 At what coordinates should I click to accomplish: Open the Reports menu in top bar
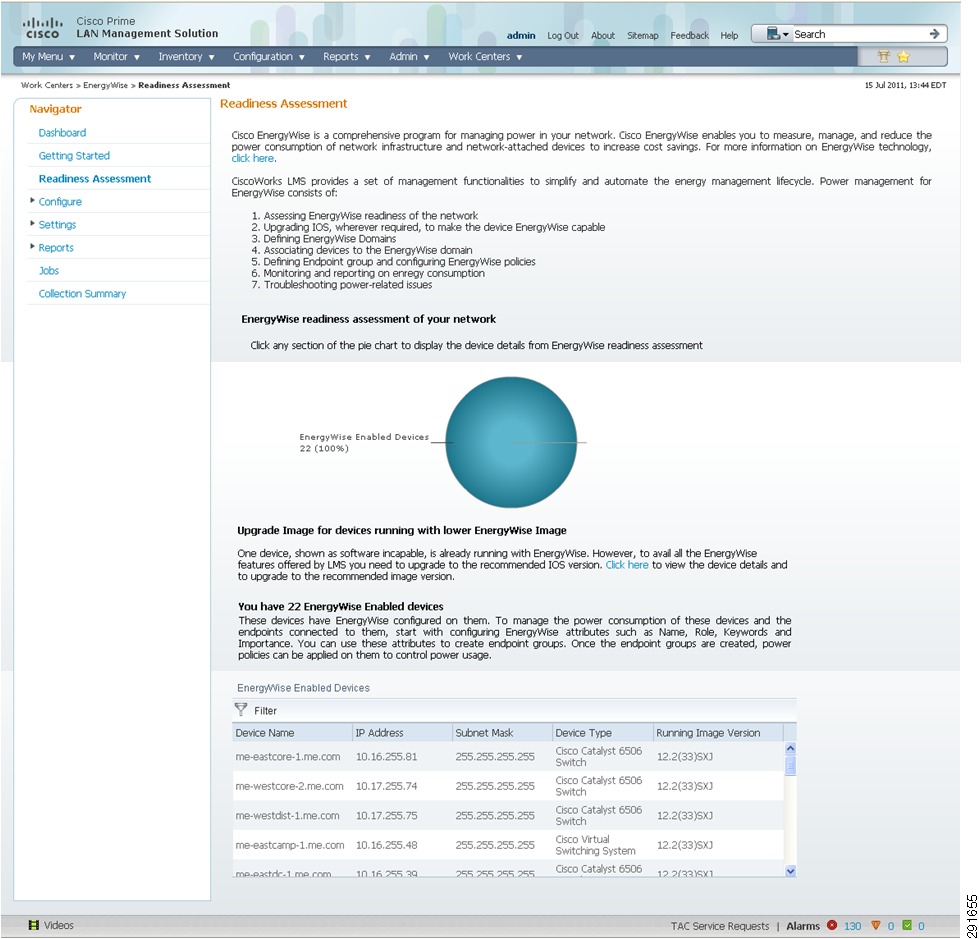pyautogui.click(x=347, y=57)
